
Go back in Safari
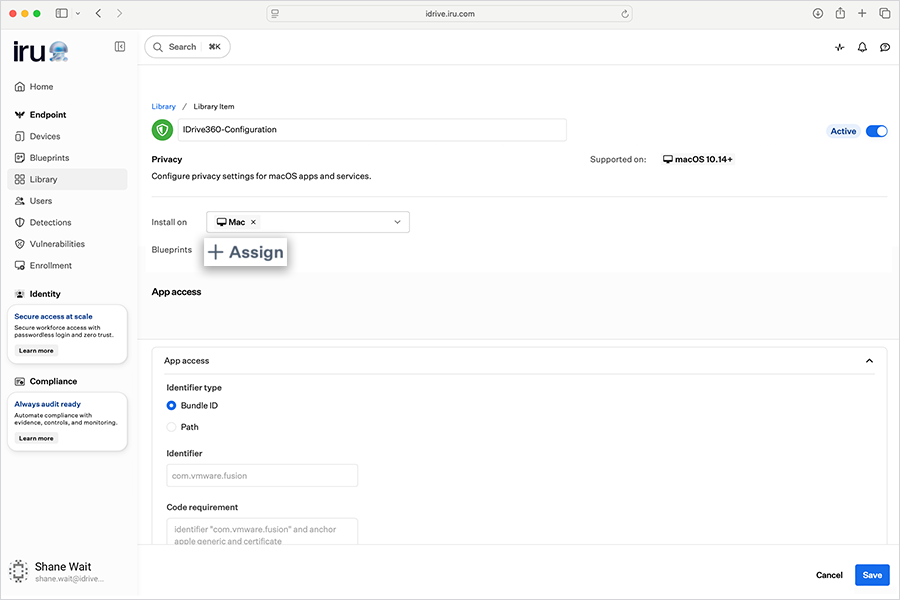[x=99, y=13]
